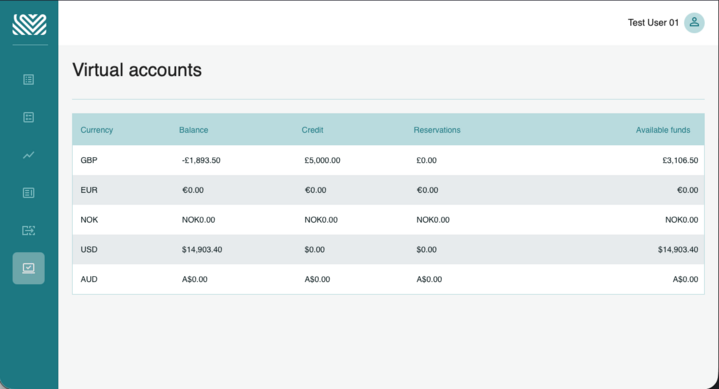Select the EUR currency row
The image size is (719, 389).
[388, 190]
